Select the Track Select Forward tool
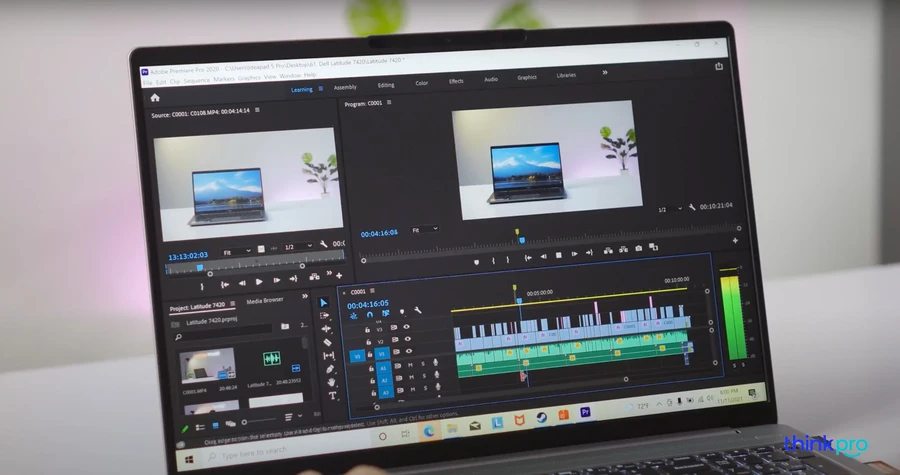The image size is (900, 475). click(324, 316)
